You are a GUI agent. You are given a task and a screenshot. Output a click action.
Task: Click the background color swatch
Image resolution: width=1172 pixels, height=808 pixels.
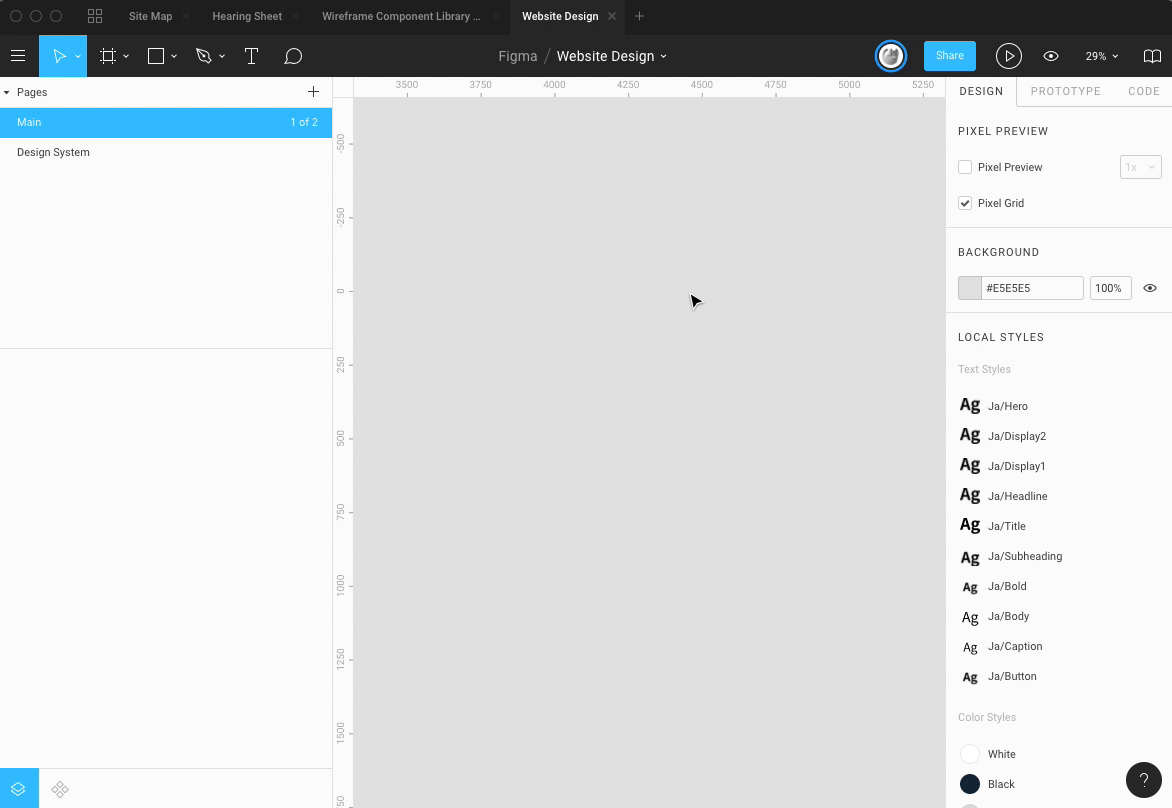(969, 288)
